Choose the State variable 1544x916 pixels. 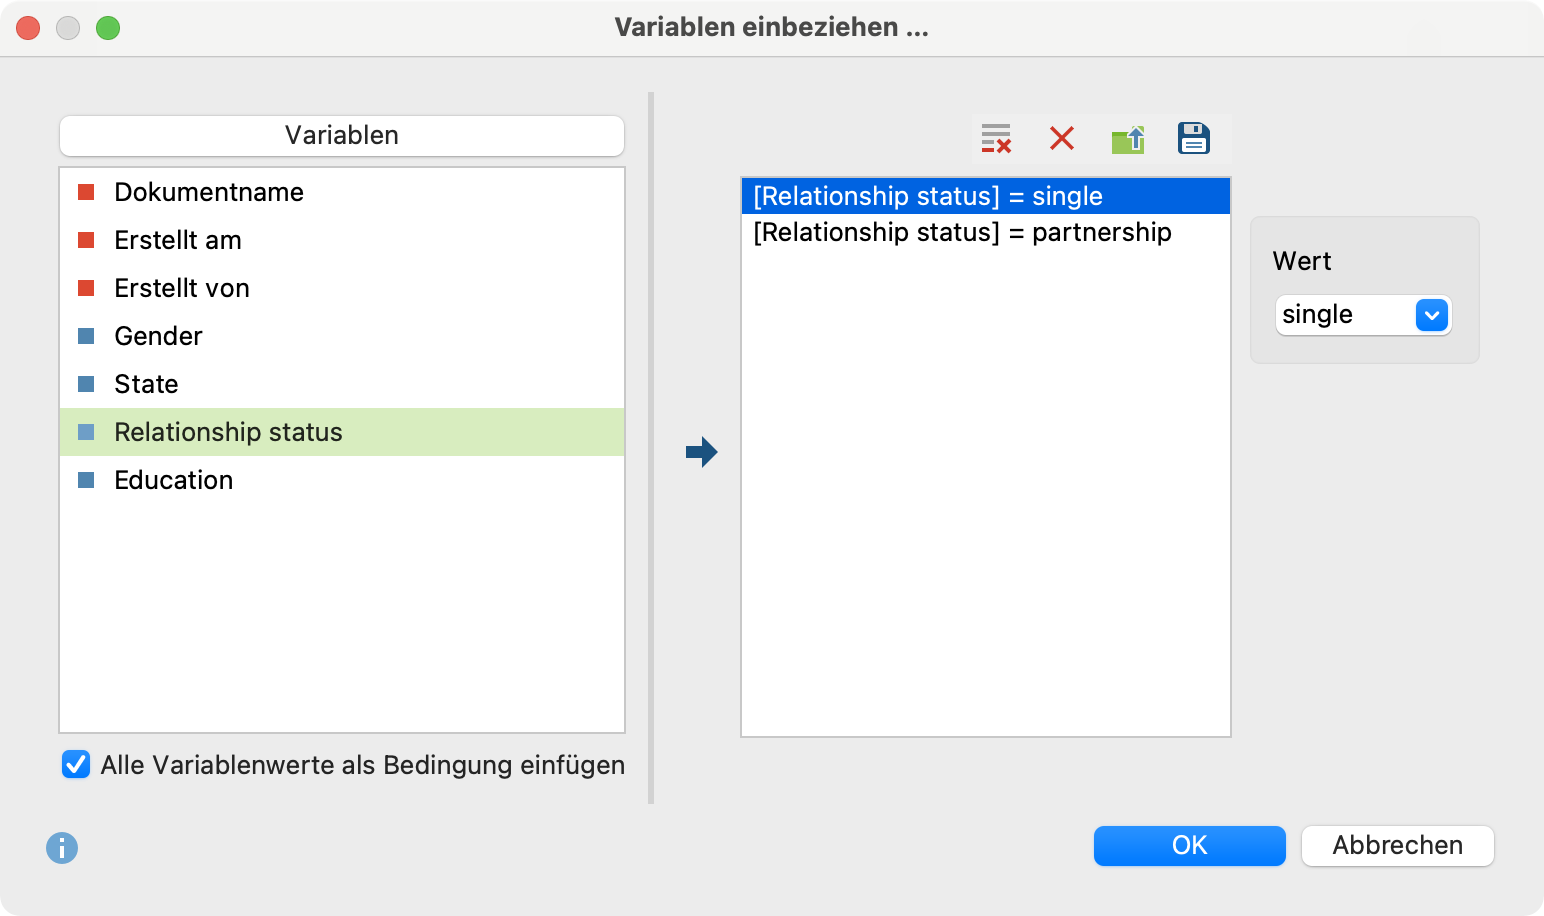coord(342,384)
